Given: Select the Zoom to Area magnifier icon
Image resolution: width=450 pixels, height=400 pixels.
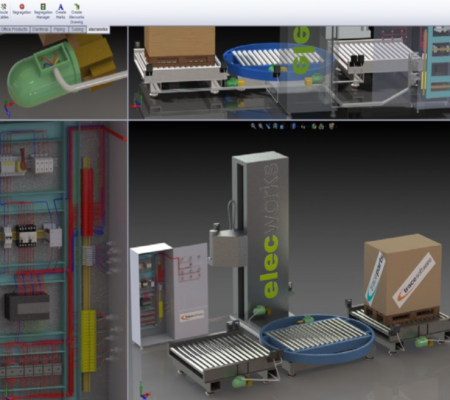Looking at the screenshot, I should (261, 126).
